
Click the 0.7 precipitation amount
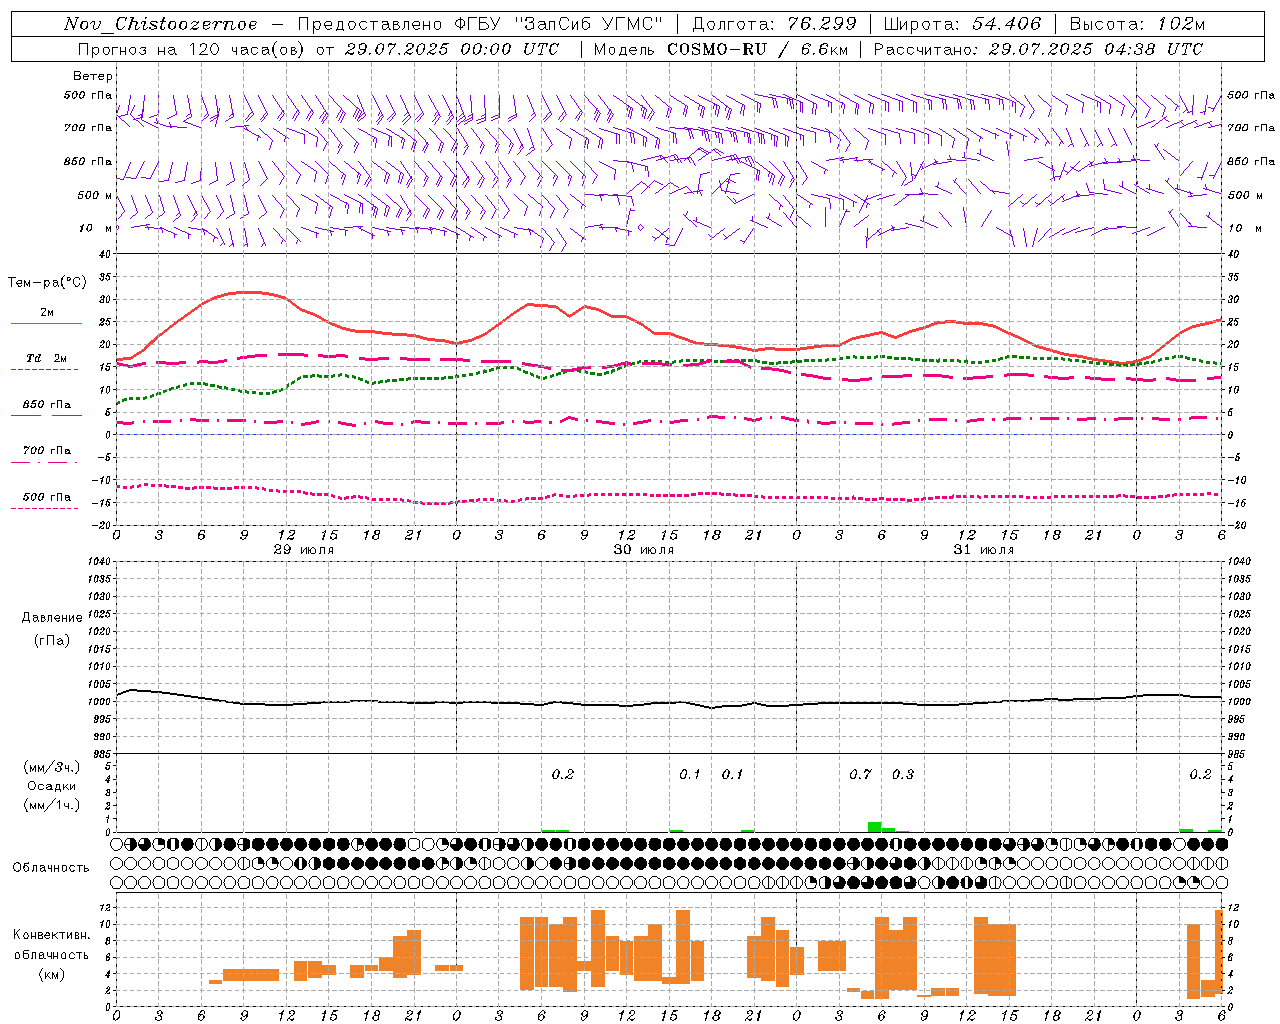click(x=860, y=774)
